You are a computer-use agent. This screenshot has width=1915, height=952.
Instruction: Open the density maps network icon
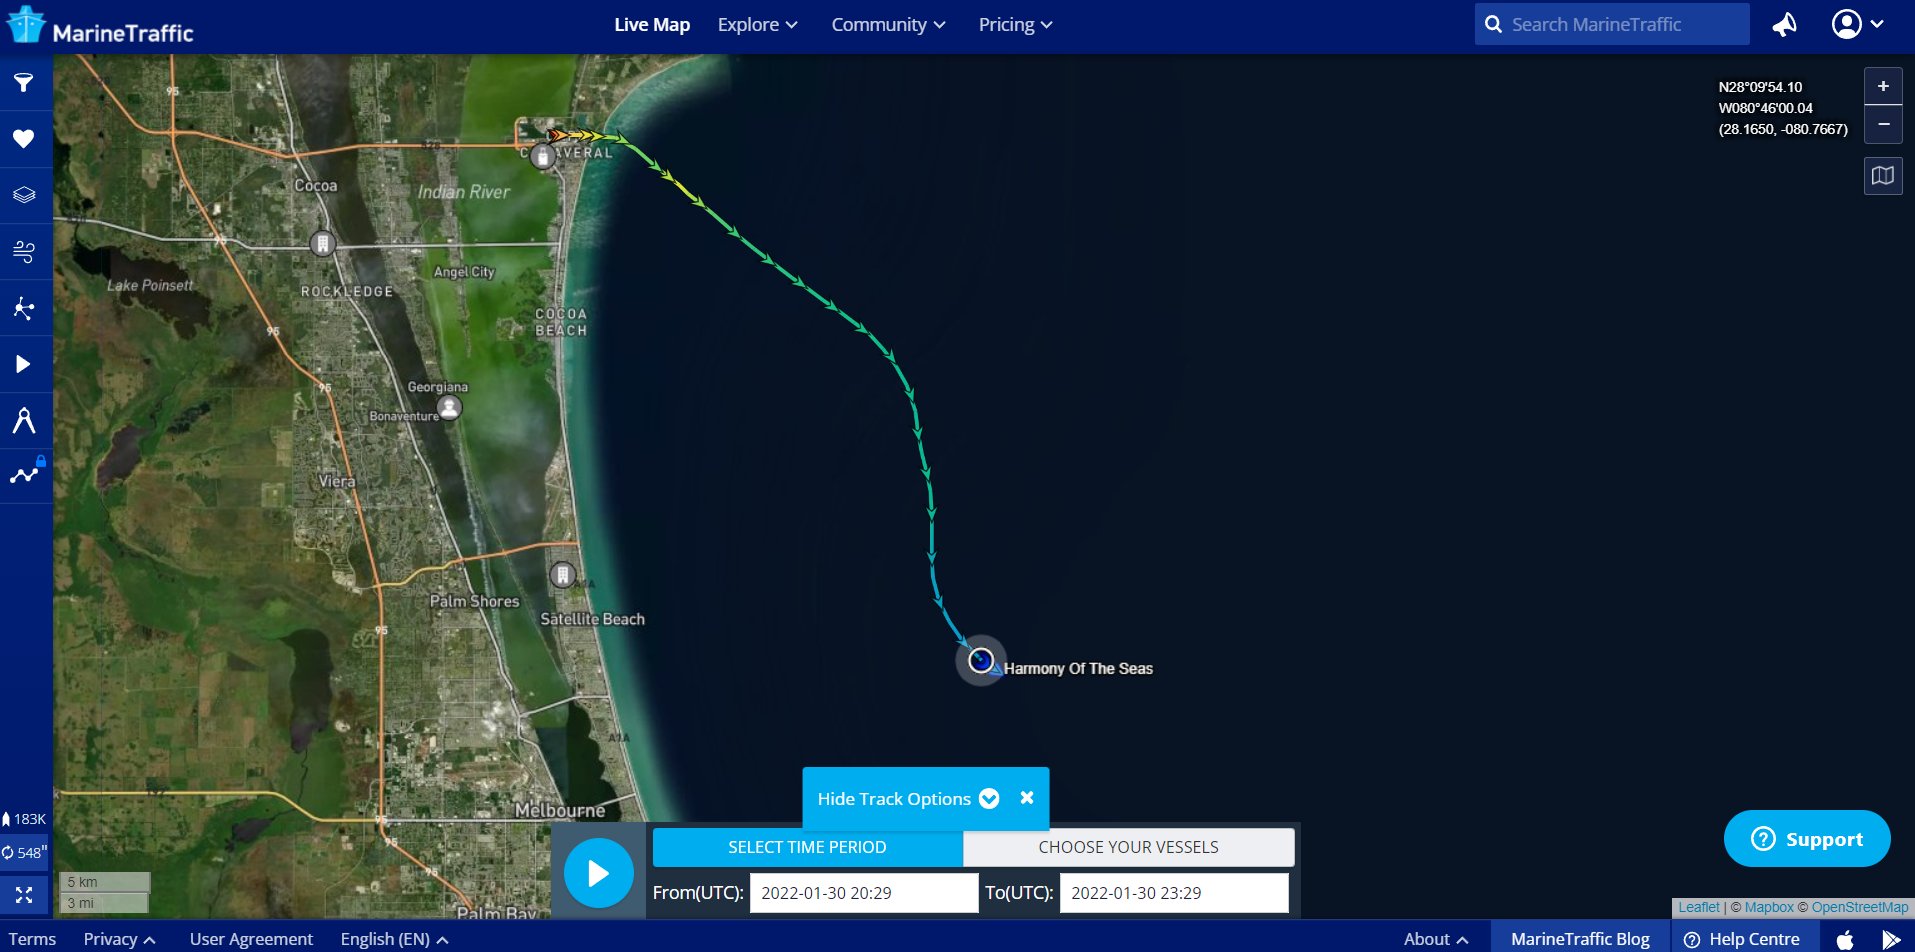click(x=24, y=308)
